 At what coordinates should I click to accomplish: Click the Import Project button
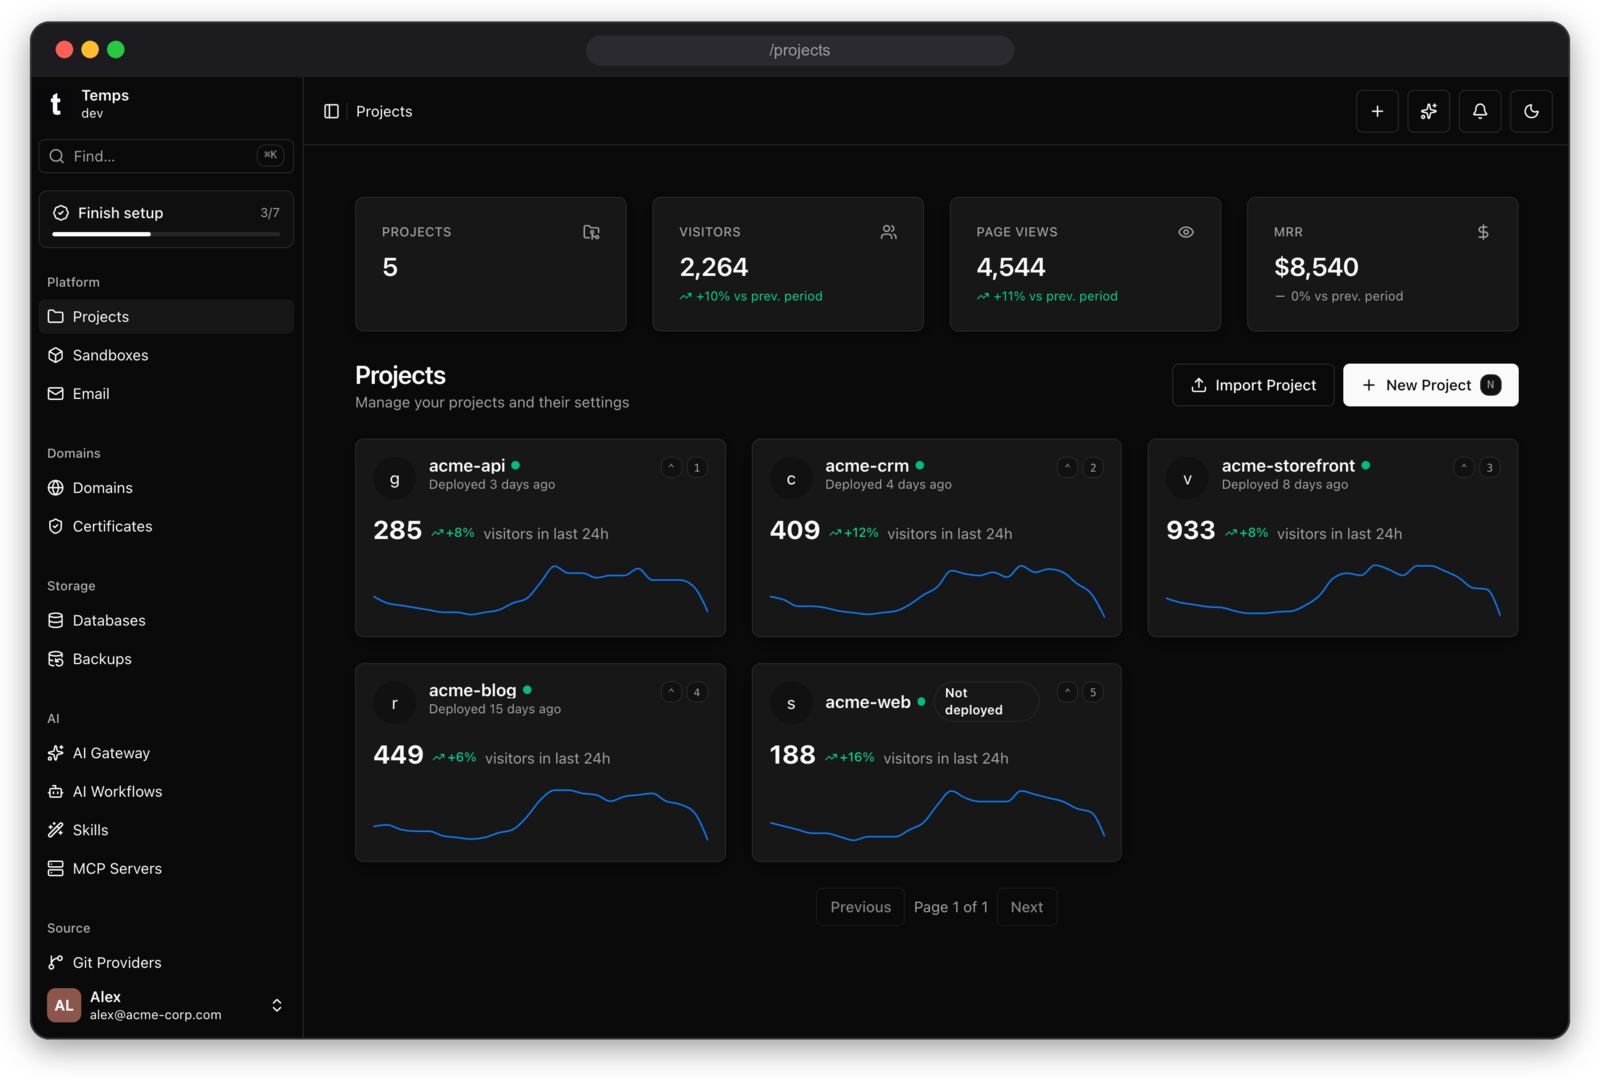click(x=1253, y=385)
